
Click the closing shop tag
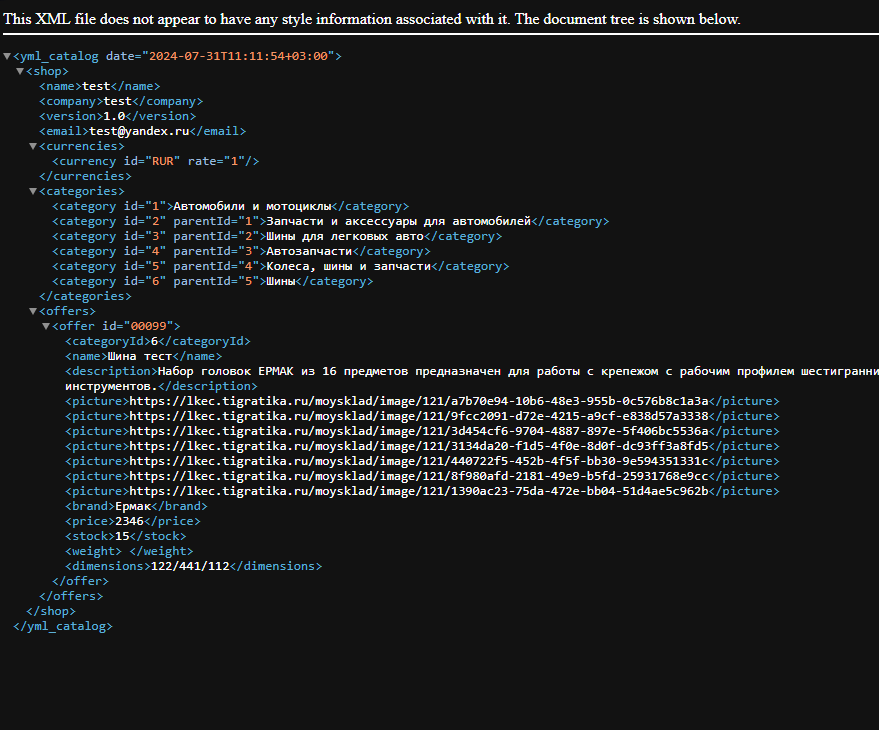[x=51, y=611]
